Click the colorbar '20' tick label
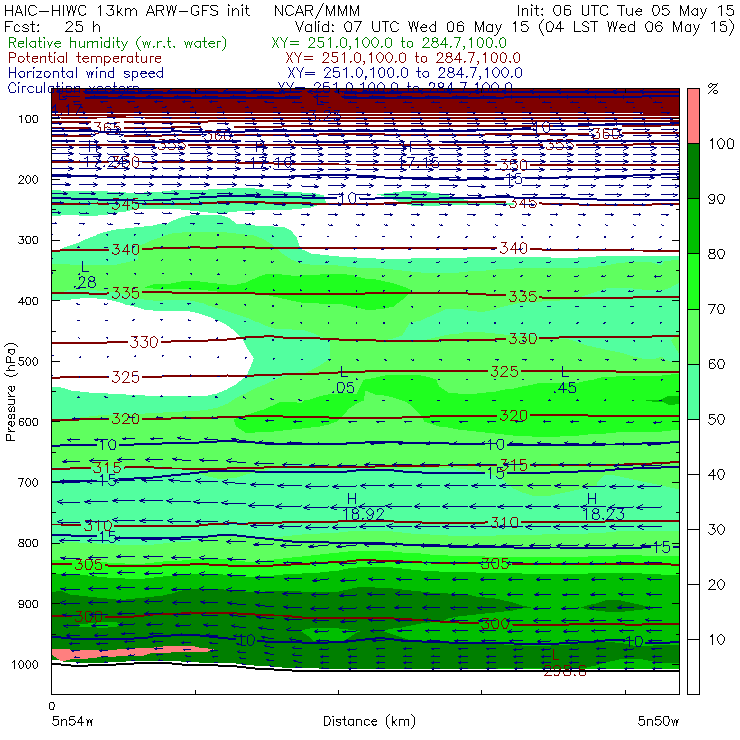740x740 pixels. 716,584
